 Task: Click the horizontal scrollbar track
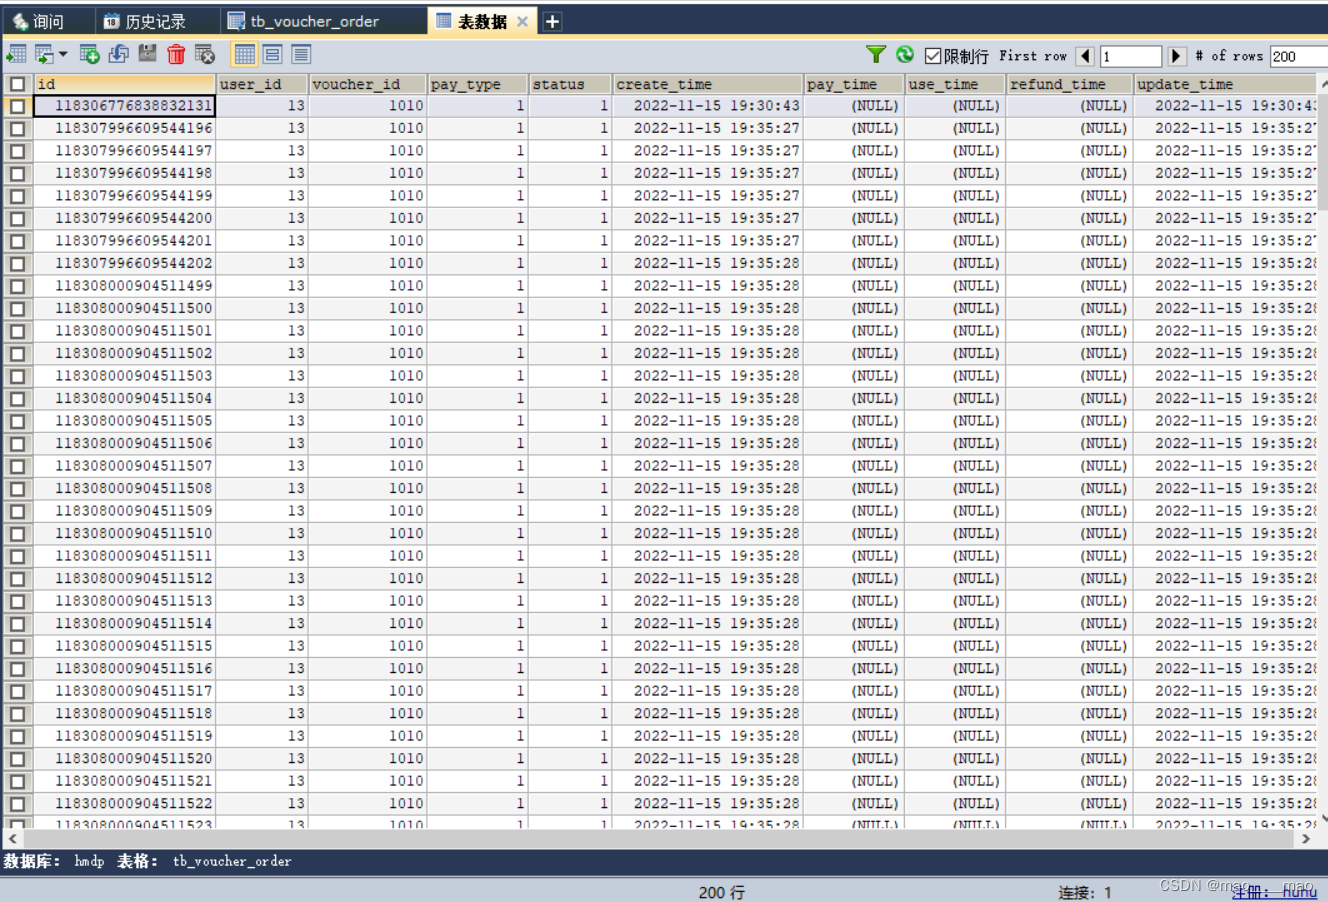point(660,839)
